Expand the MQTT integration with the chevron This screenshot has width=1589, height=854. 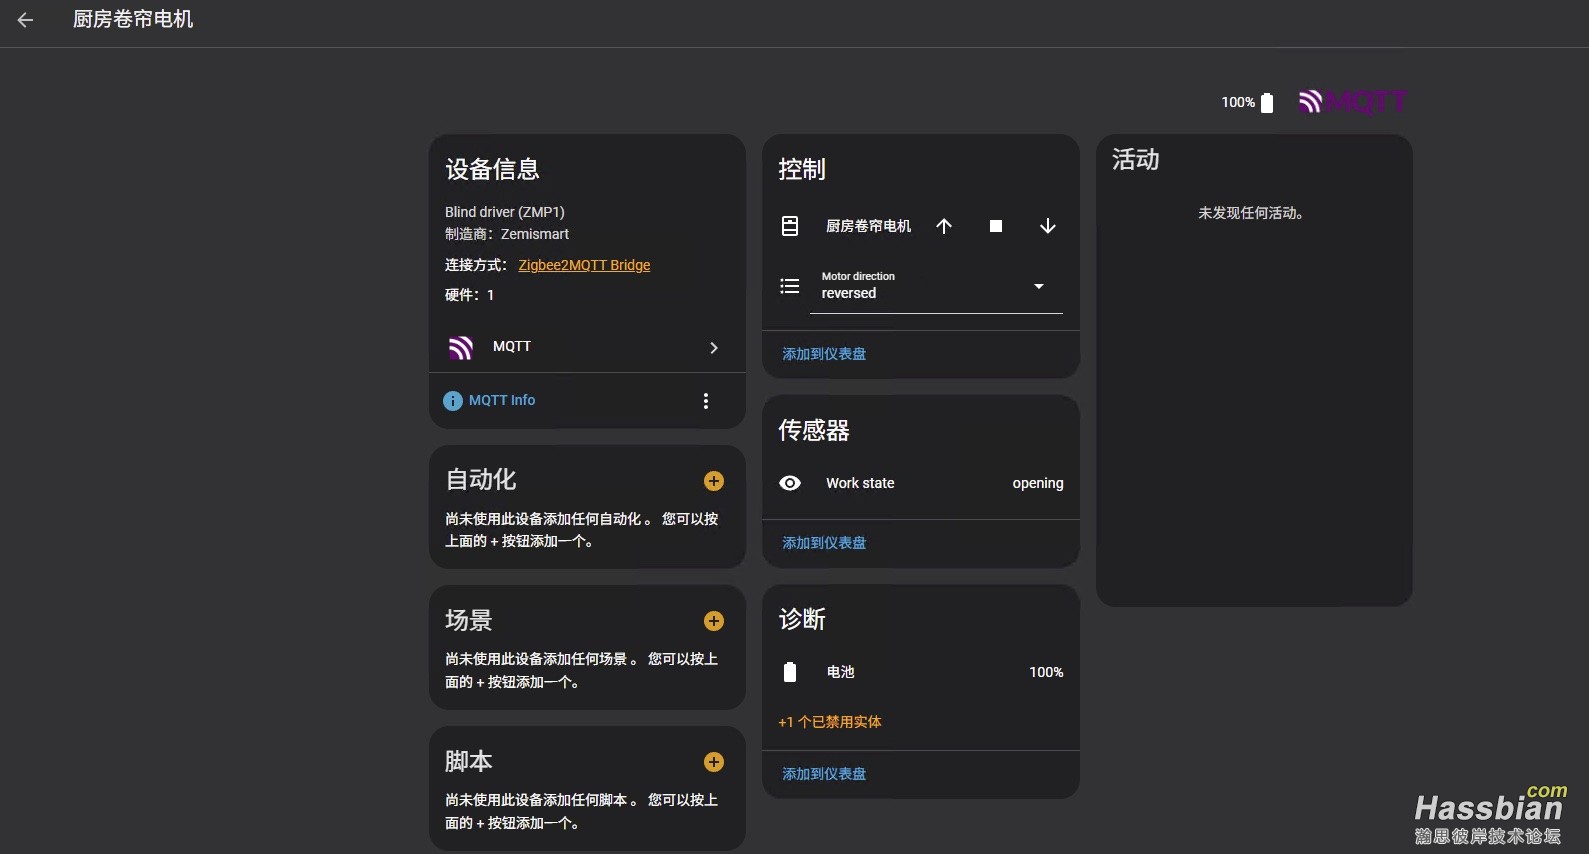[714, 347]
